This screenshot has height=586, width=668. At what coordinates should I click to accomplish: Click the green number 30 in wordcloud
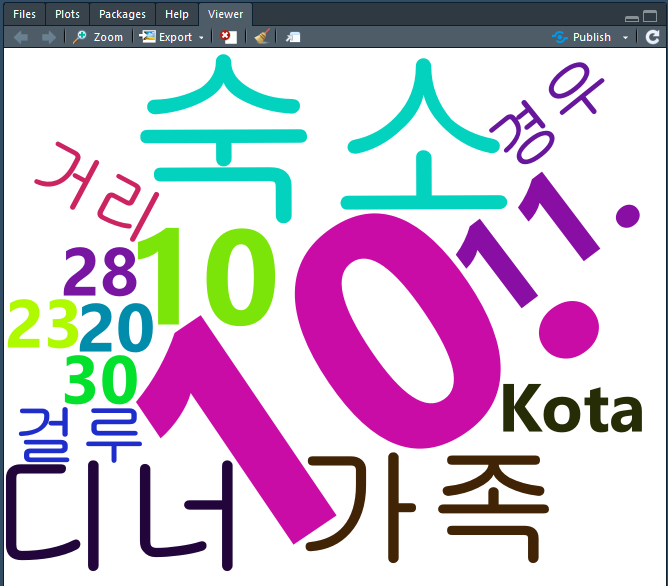[x=101, y=380]
